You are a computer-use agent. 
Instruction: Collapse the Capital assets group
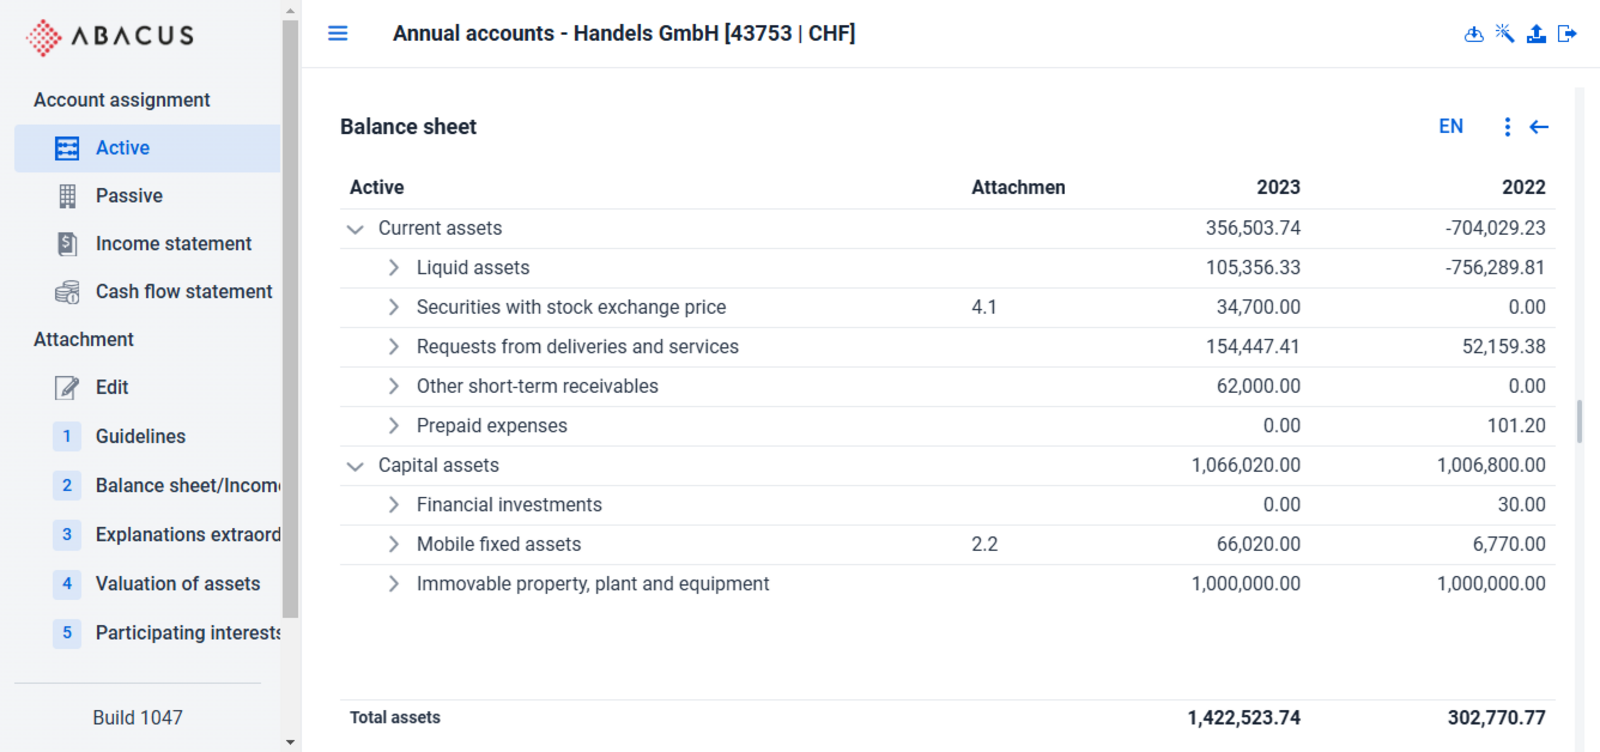click(x=355, y=466)
